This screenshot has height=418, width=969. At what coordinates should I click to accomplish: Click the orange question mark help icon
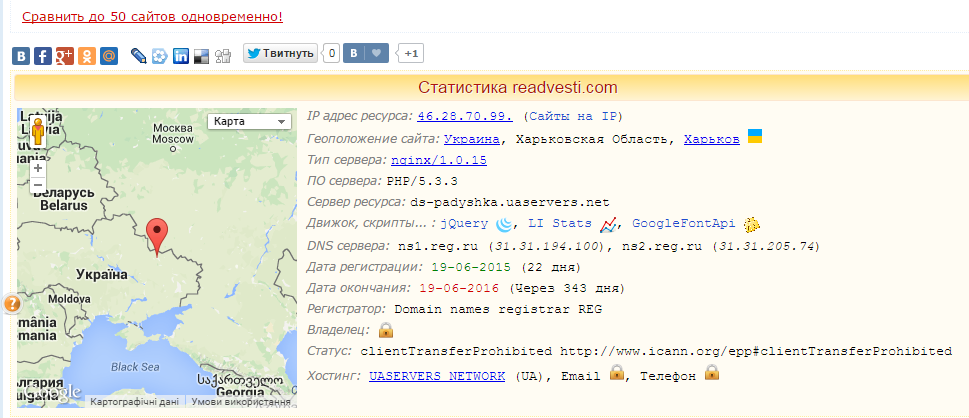click(x=12, y=304)
